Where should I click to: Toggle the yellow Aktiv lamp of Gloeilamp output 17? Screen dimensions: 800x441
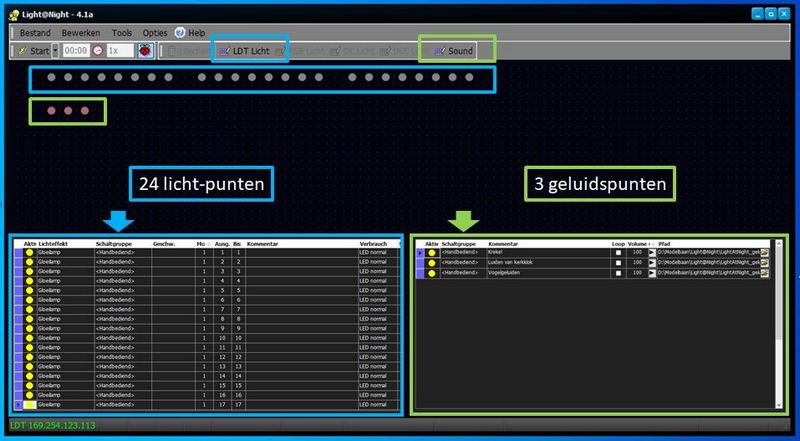pyautogui.click(x=30, y=405)
